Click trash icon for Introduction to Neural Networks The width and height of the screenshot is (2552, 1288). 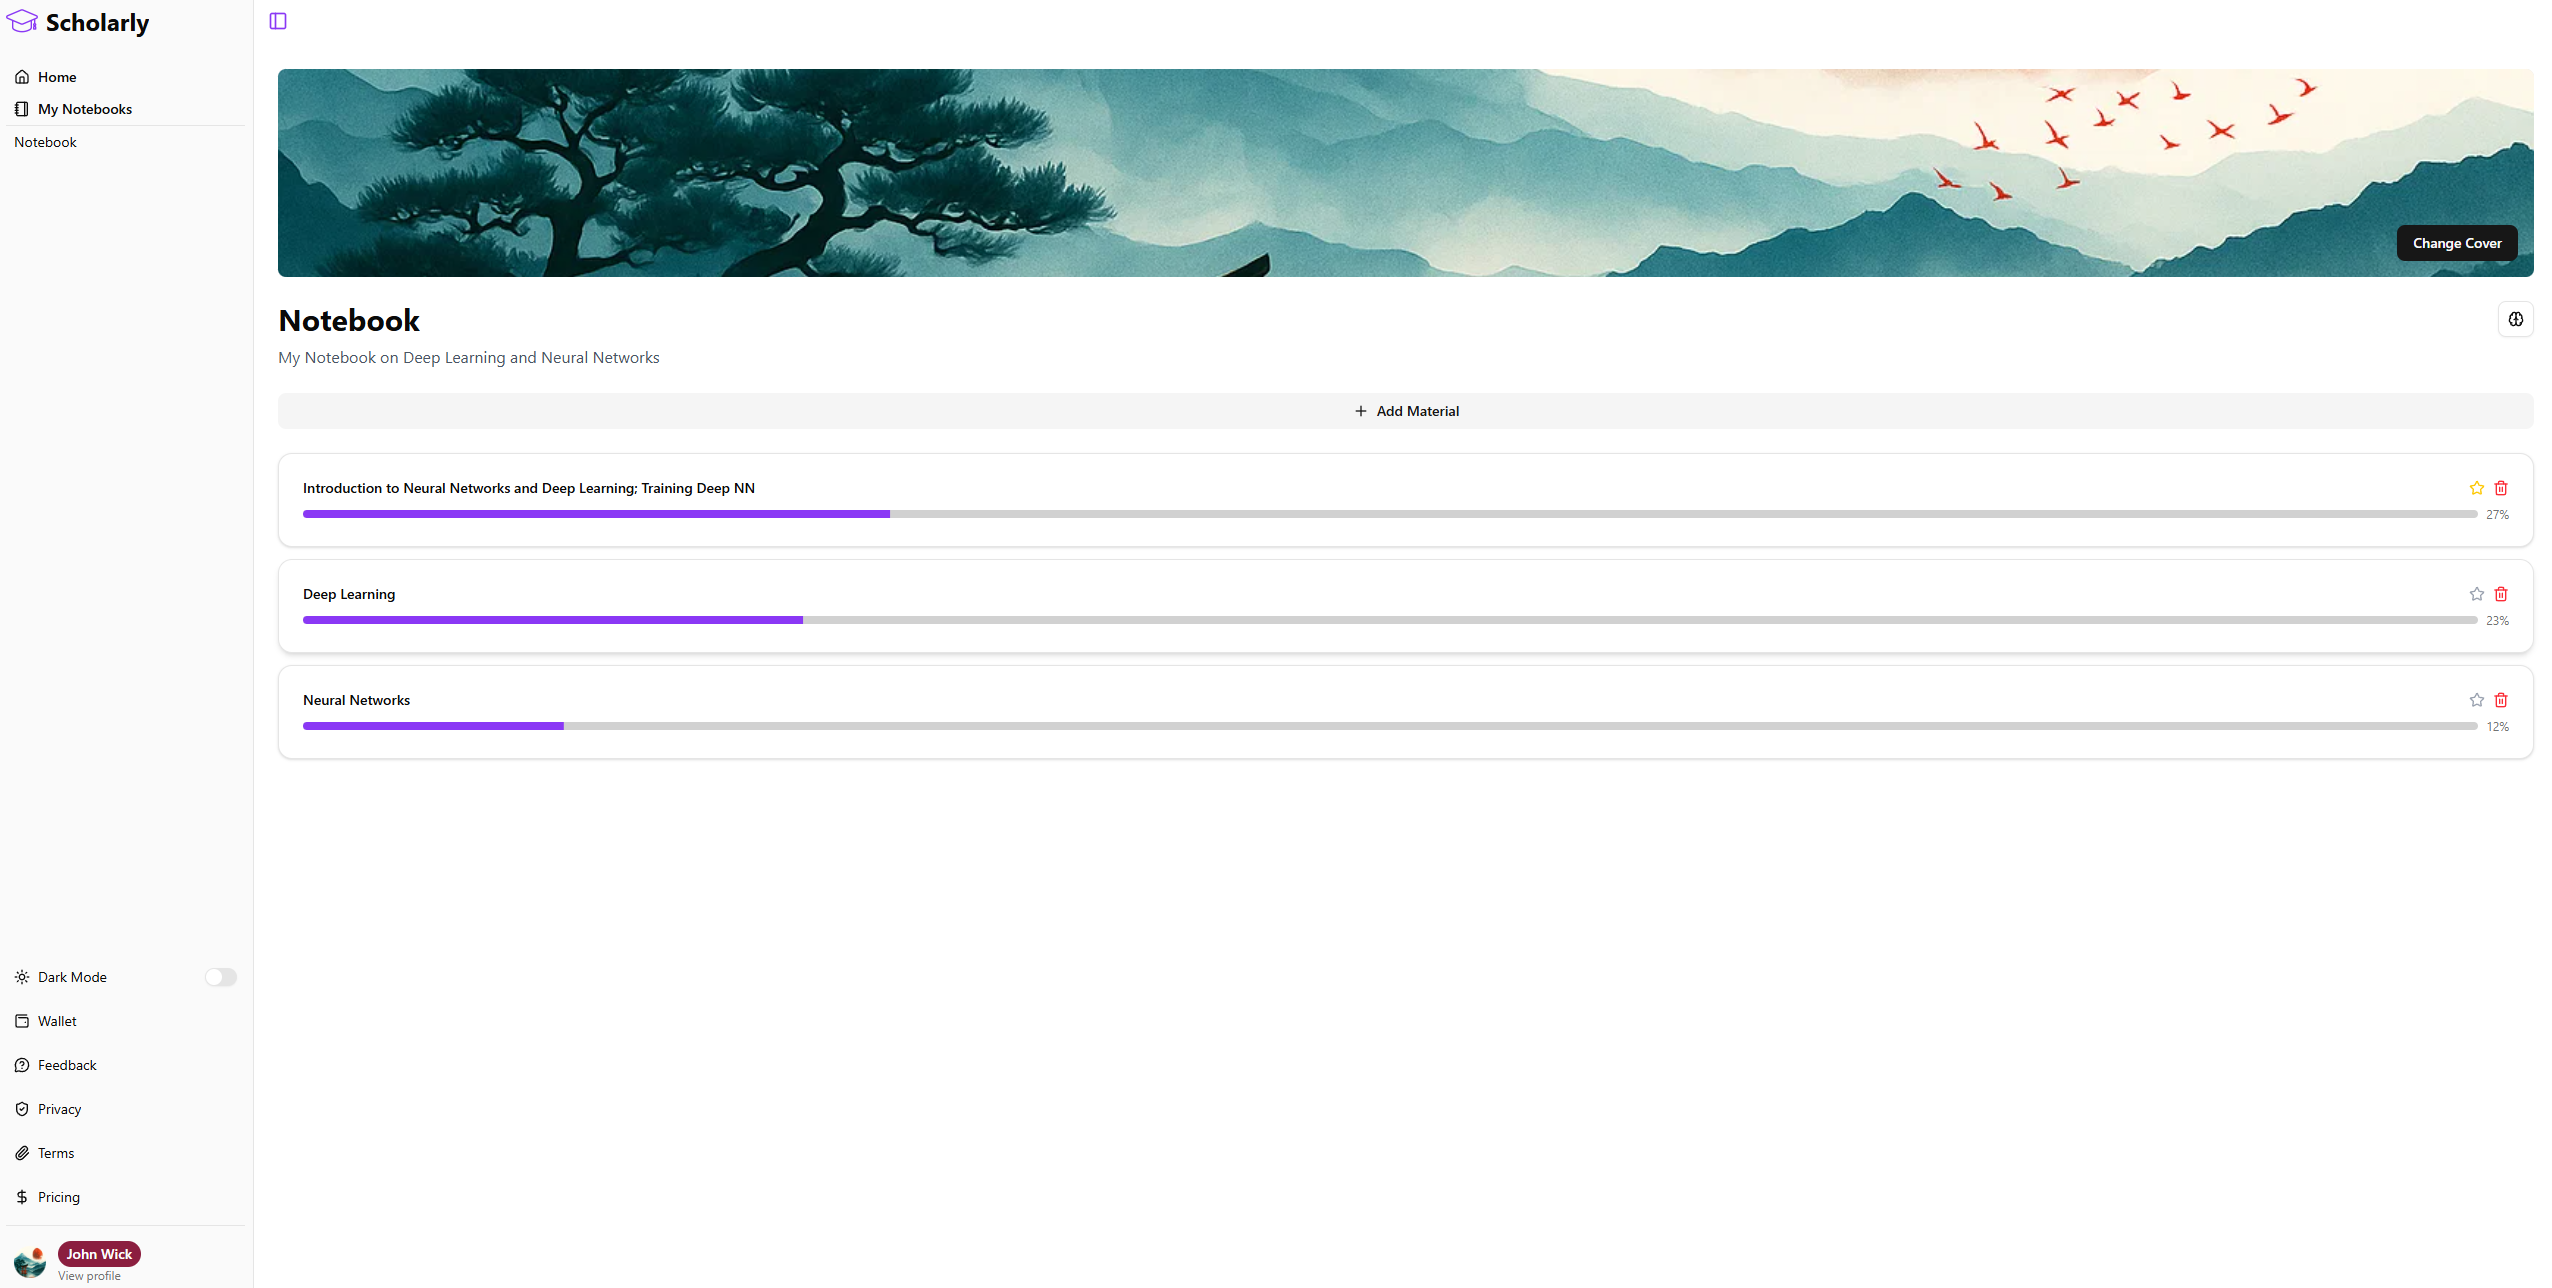coord(2500,488)
